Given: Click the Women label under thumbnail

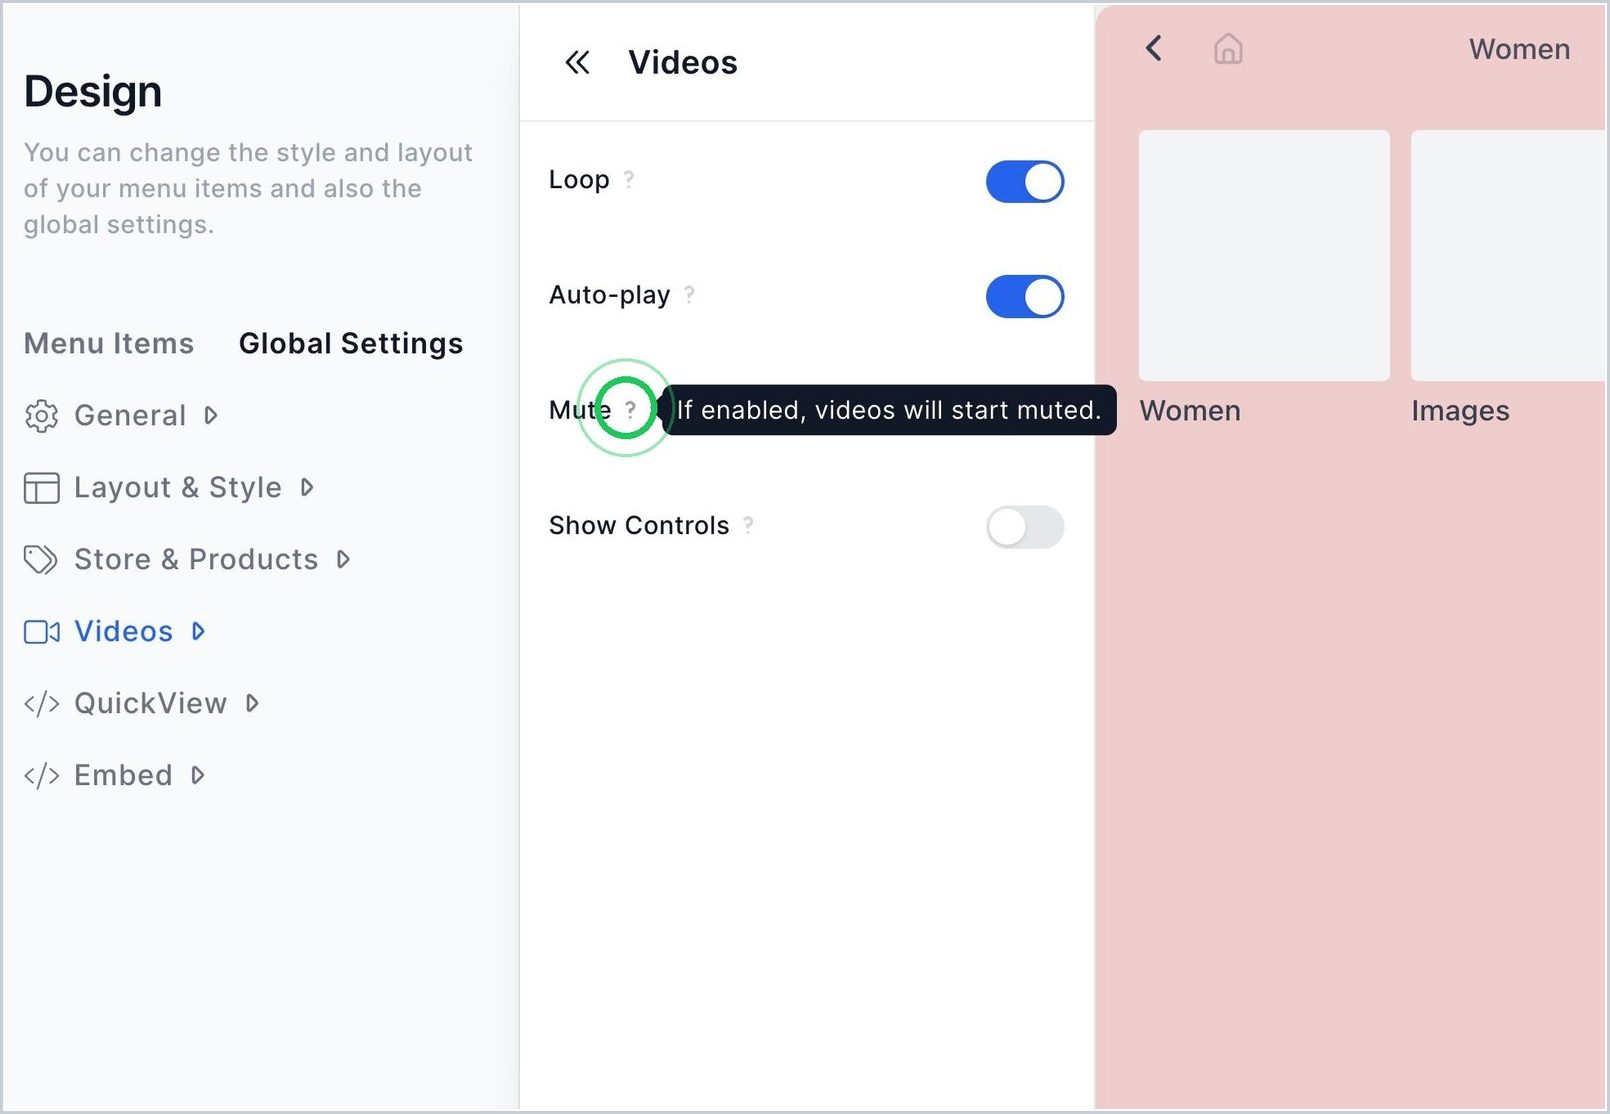Looking at the screenshot, I should (1190, 411).
